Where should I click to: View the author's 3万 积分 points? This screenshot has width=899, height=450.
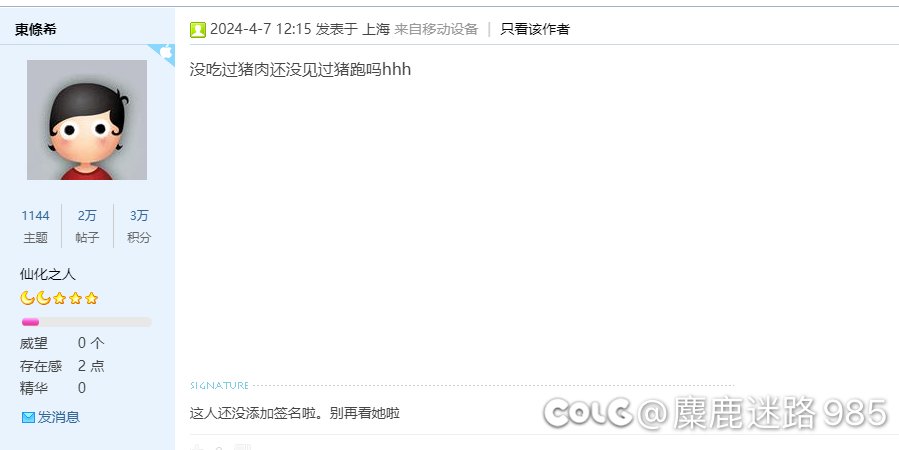click(139, 226)
